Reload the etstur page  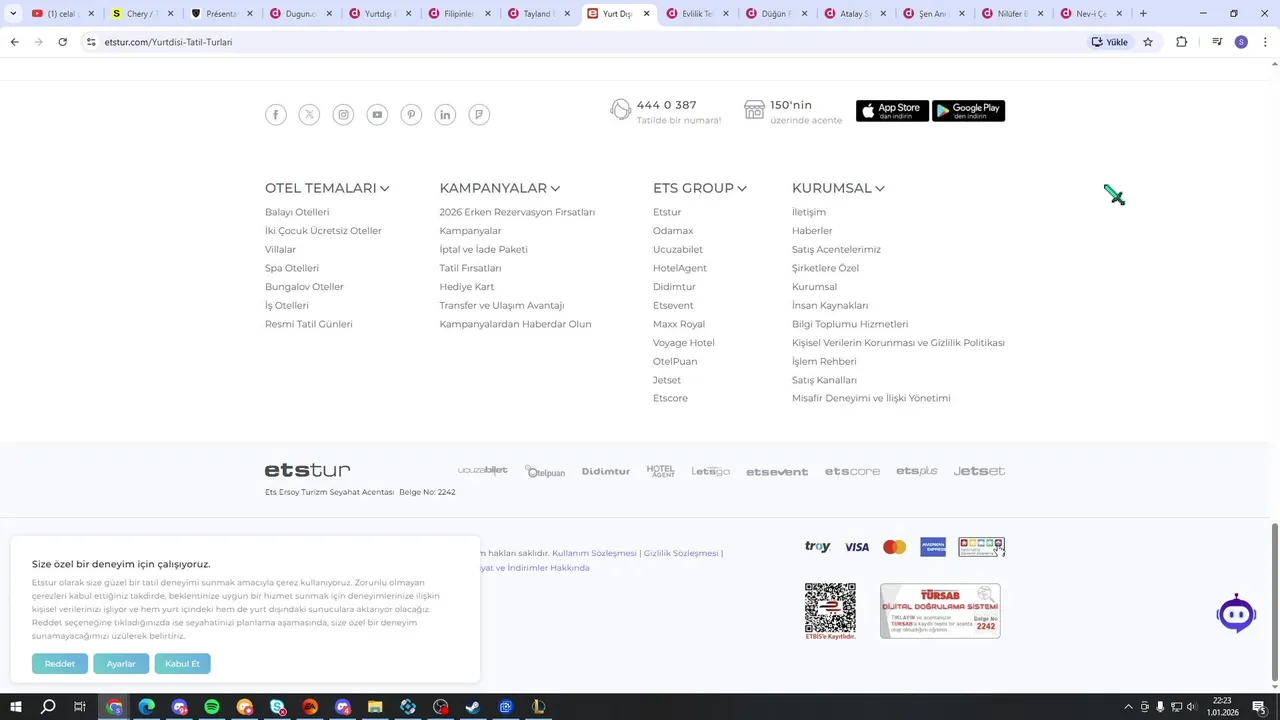point(62,42)
